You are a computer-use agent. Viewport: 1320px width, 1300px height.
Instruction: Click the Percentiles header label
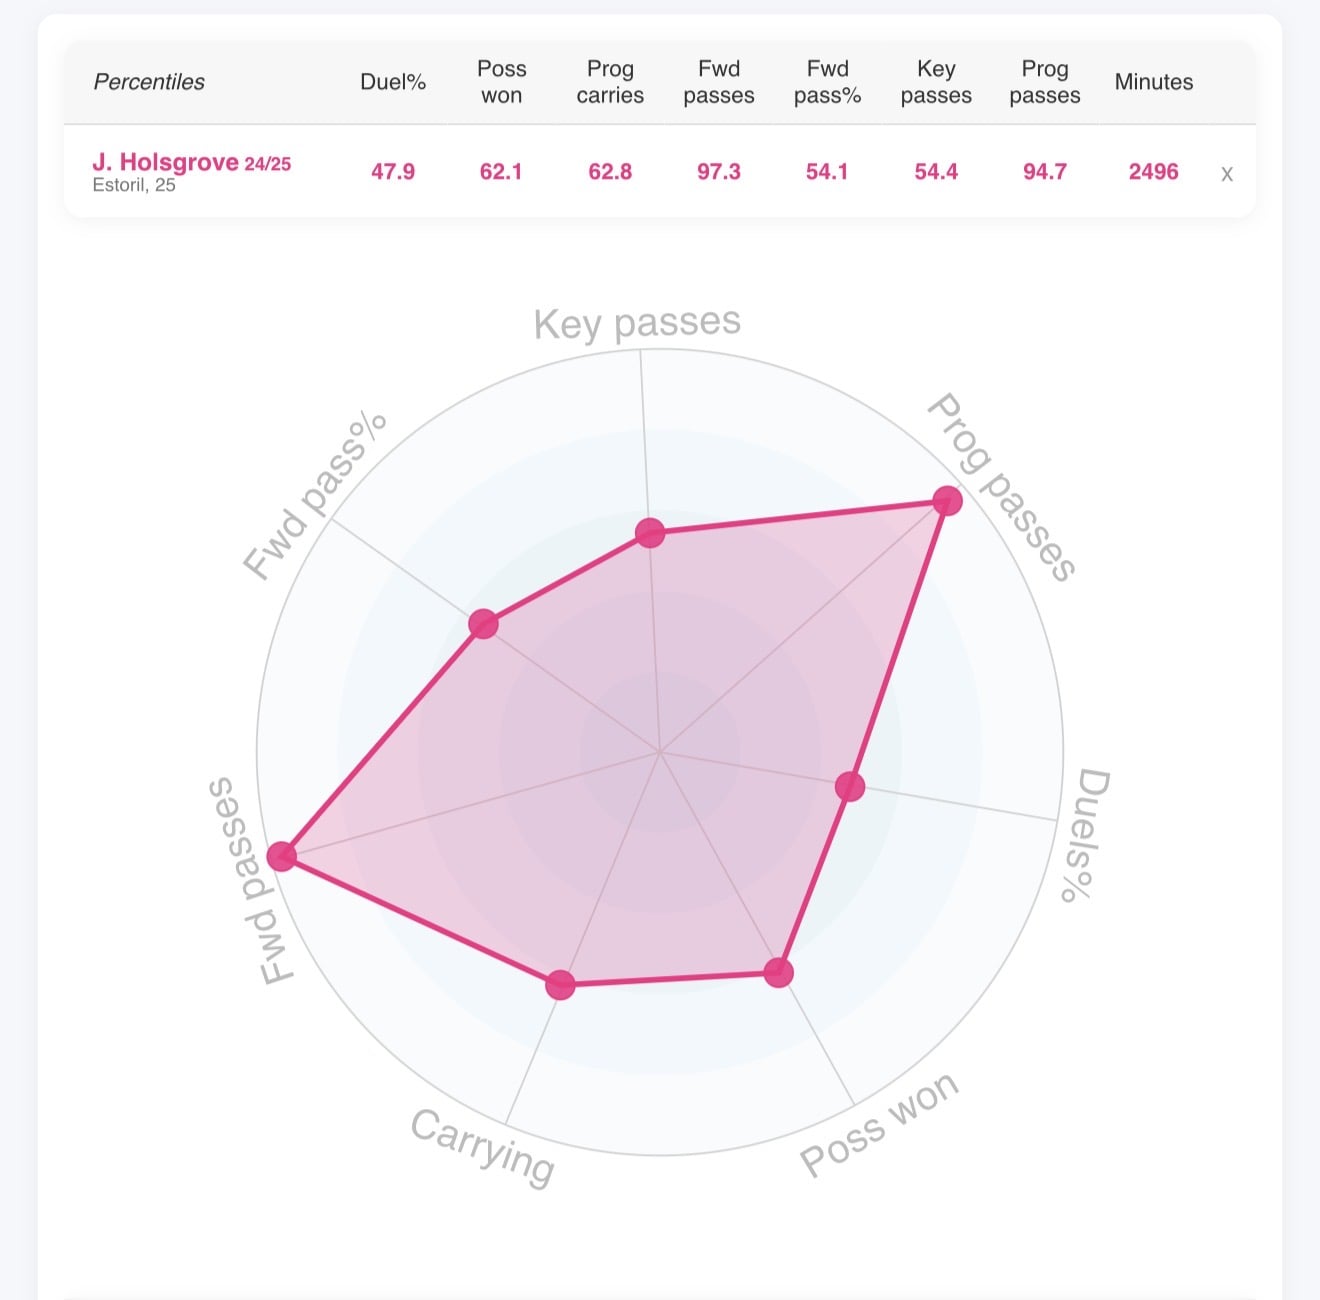click(x=149, y=82)
